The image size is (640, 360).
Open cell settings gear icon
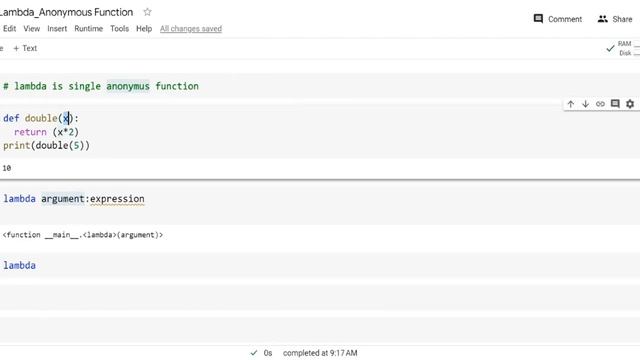click(630, 104)
